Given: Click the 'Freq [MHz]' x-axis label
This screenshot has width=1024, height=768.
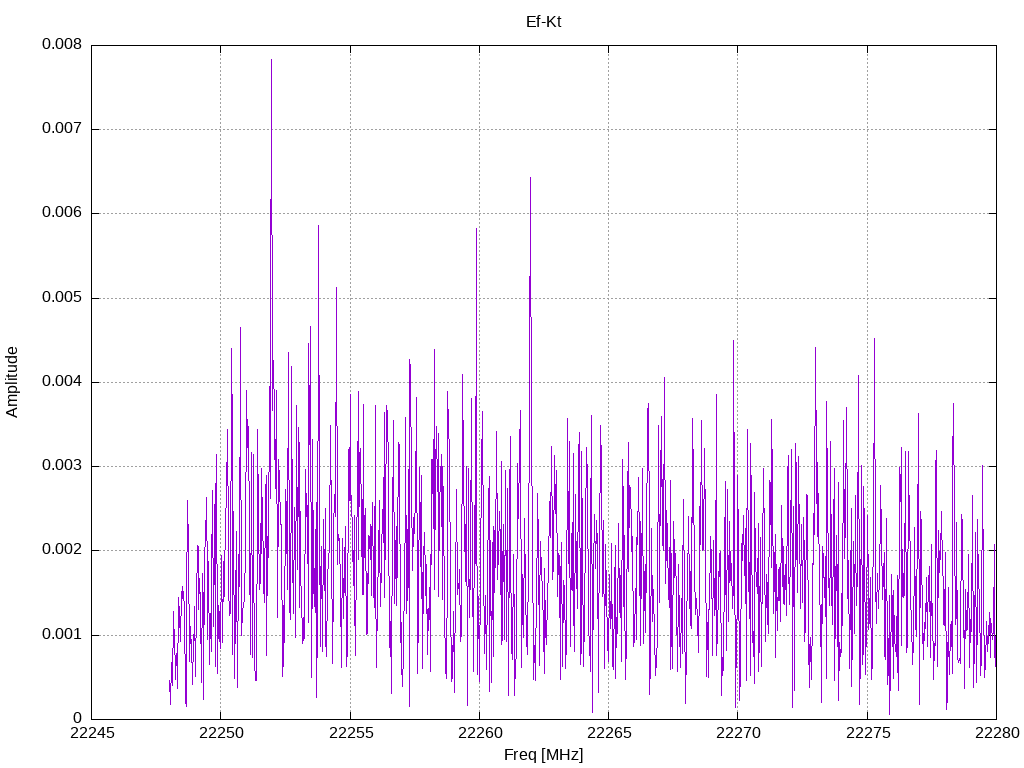Looking at the screenshot, I should tap(543, 755).
